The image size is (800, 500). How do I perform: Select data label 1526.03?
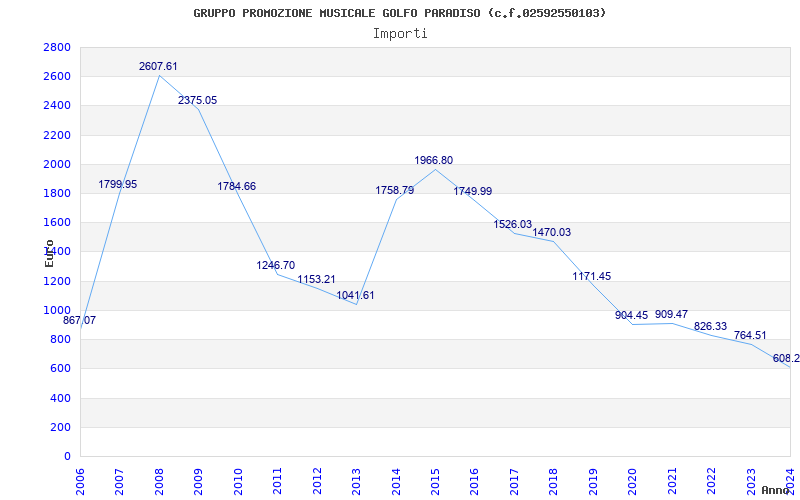pyautogui.click(x=513, y=225)
